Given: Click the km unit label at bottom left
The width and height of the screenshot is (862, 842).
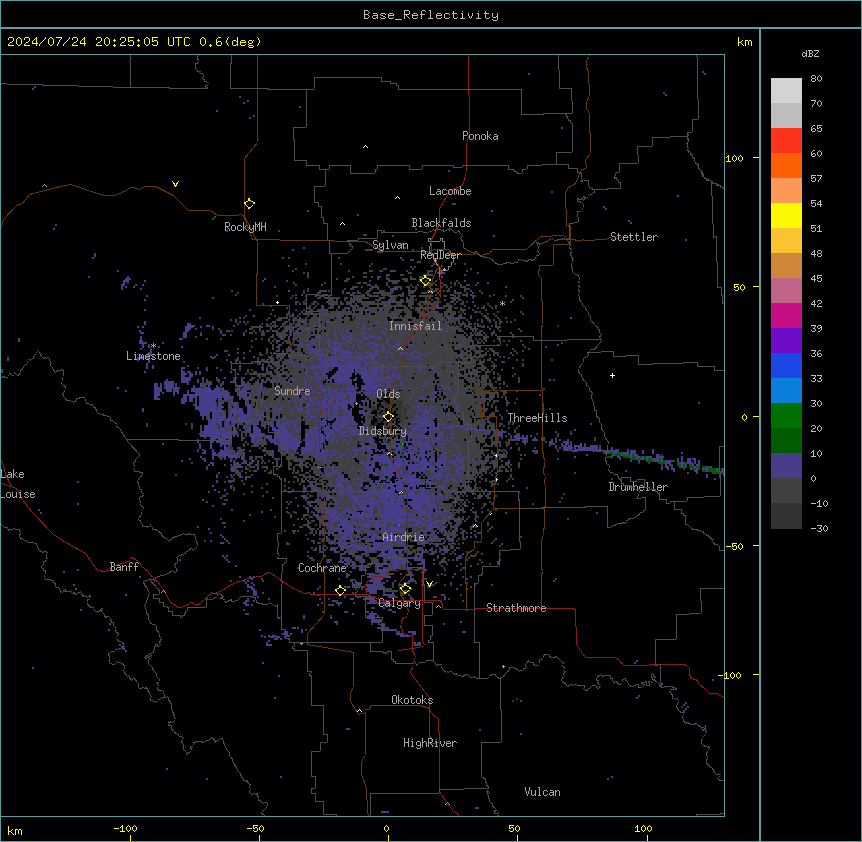Looking at the screenshot, I should 15,831.
